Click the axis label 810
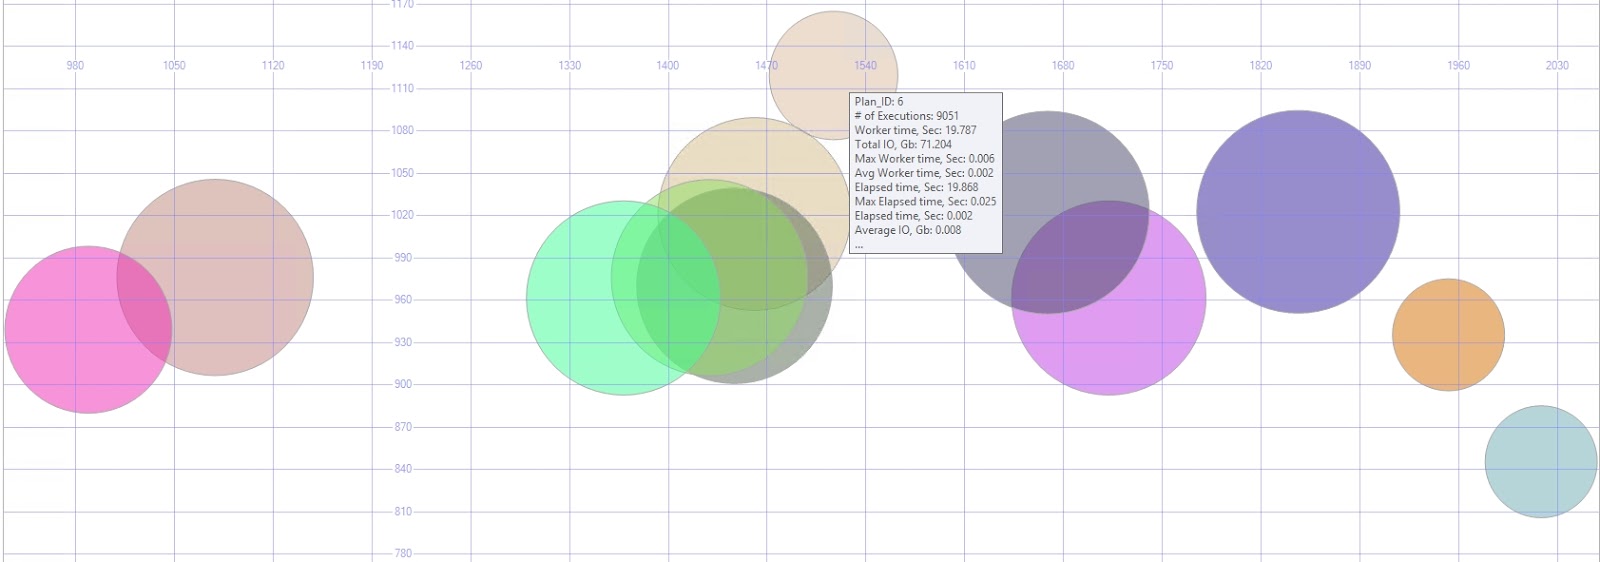This screenshot has height=562, width=1600. point(403,511)
